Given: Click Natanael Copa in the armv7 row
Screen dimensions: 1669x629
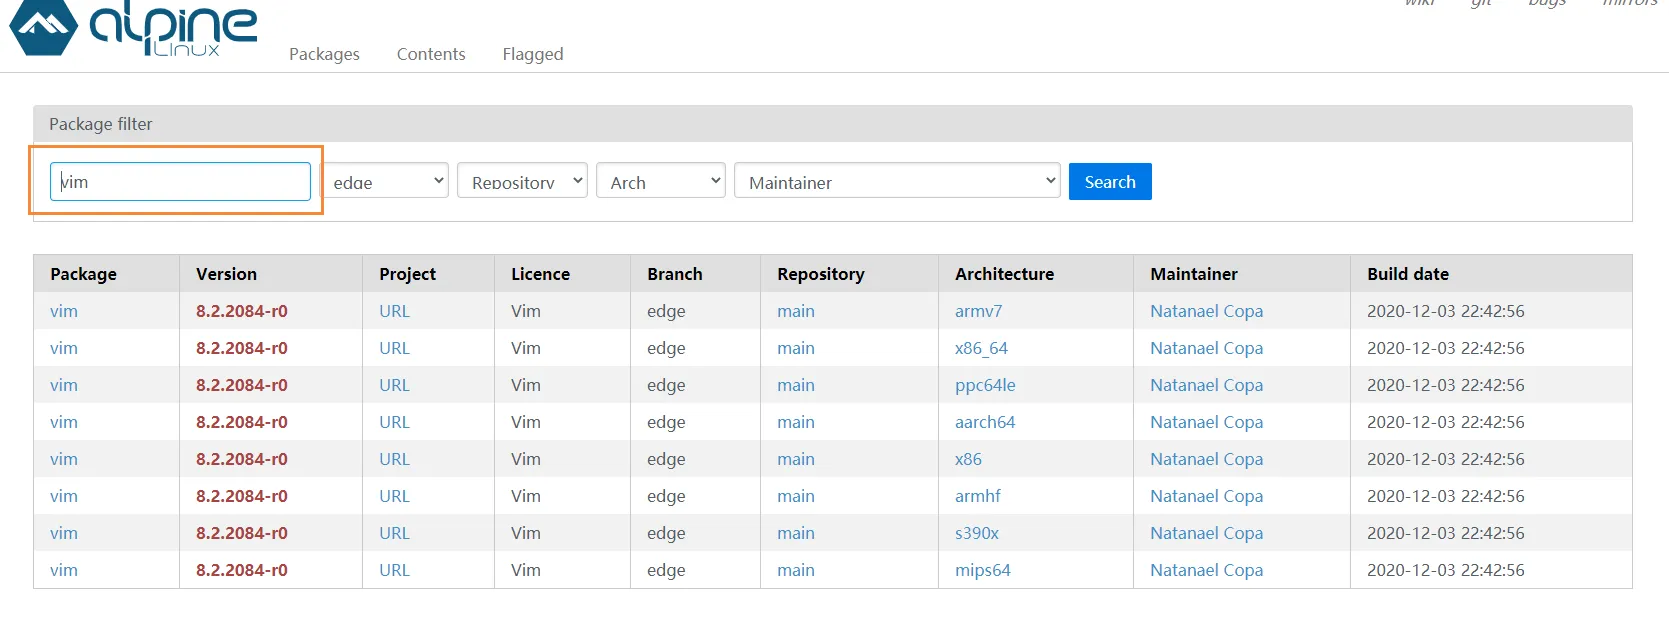Looking at the screenshot, I should (1206, 311).
